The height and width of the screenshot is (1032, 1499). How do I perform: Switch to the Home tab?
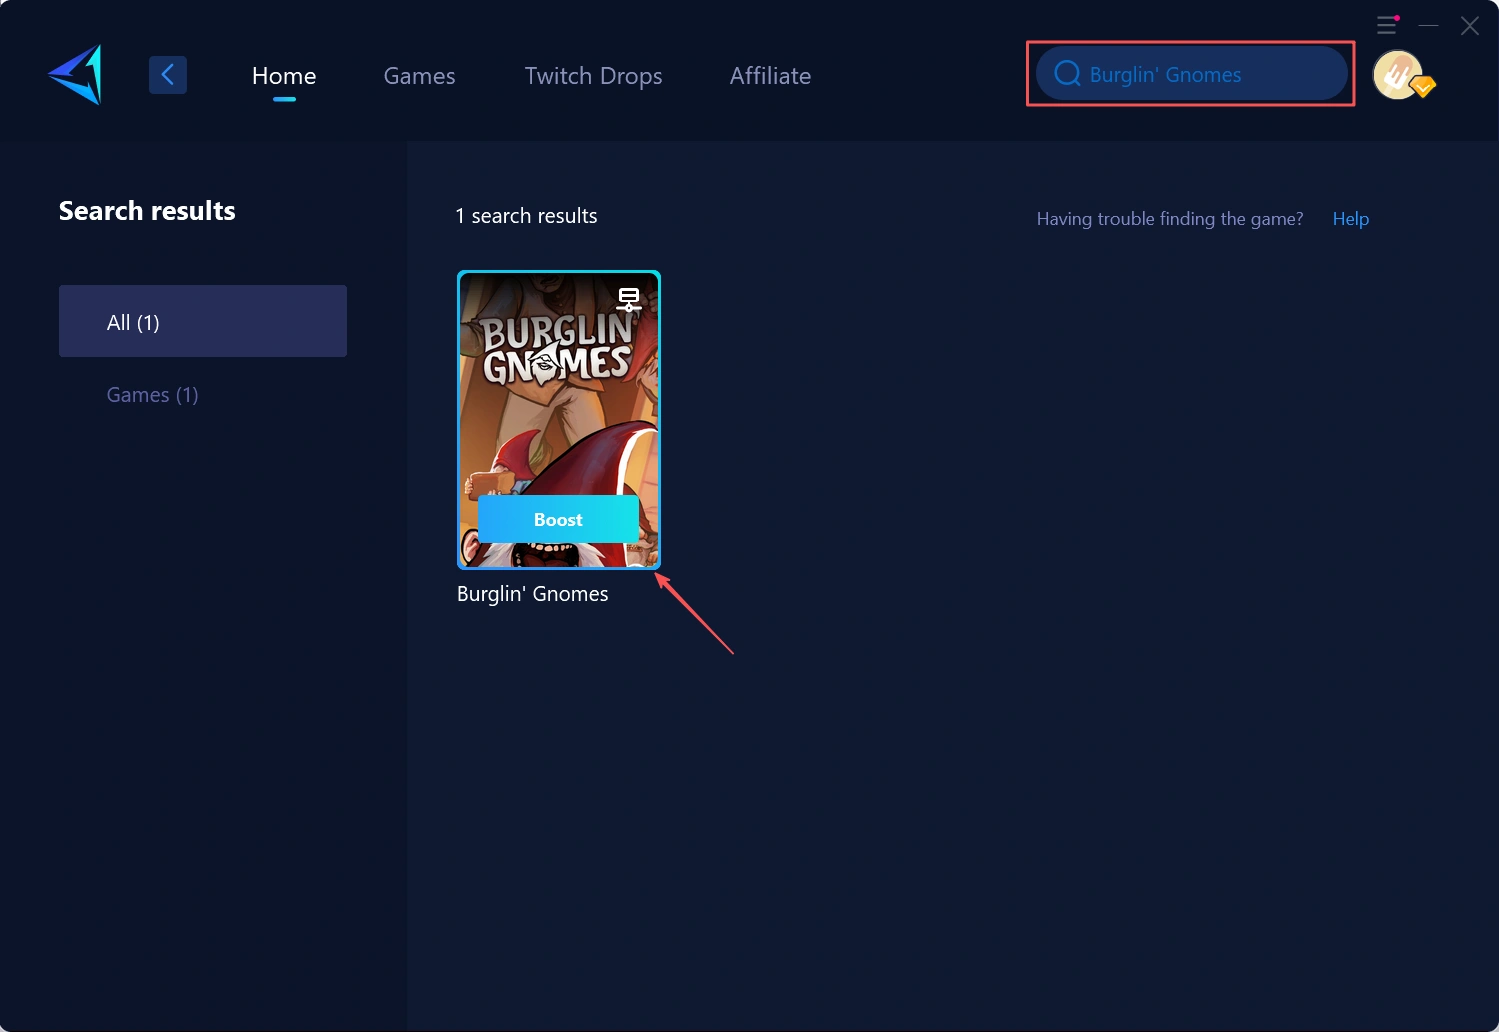[284, 76]
